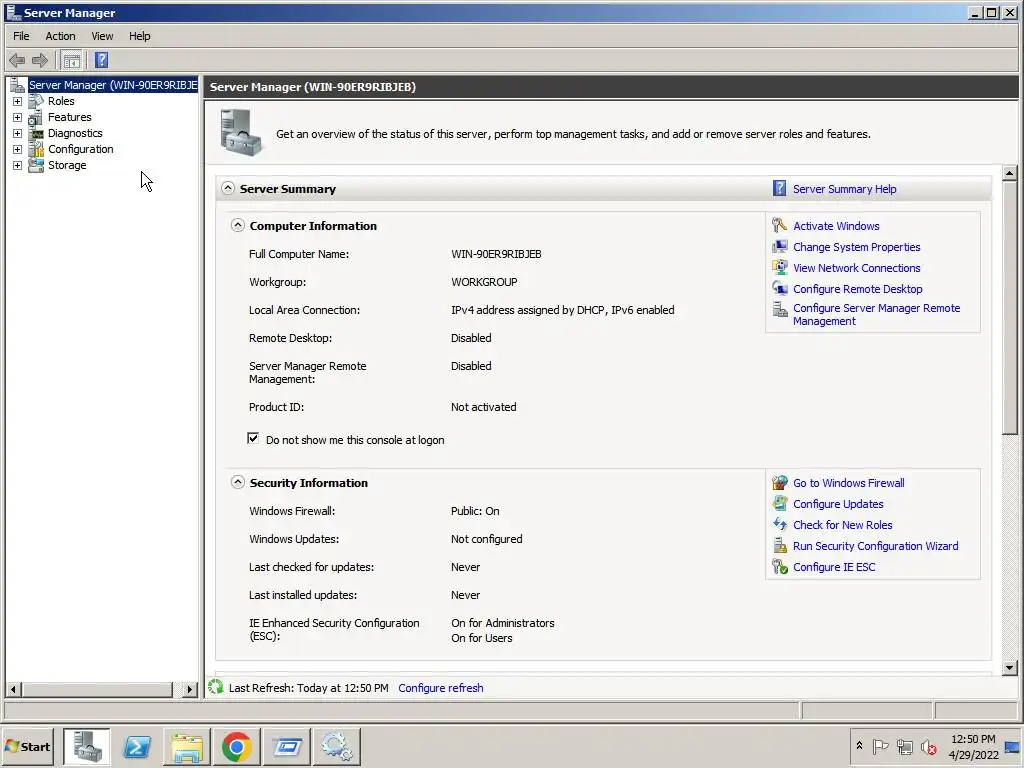
Task: Click the Storage node icon in tree
Action: pos(36,165)
